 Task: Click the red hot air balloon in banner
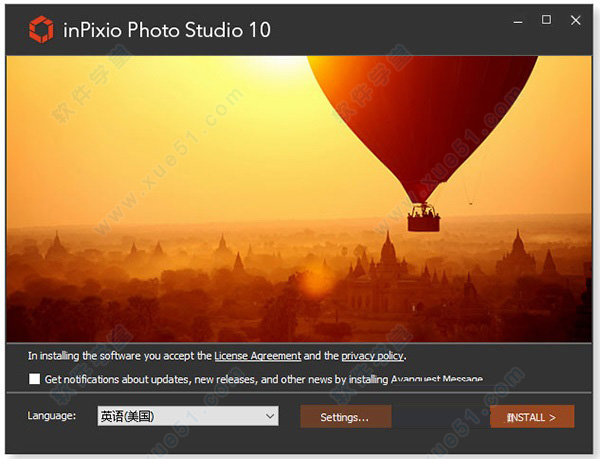click(421, 119)
